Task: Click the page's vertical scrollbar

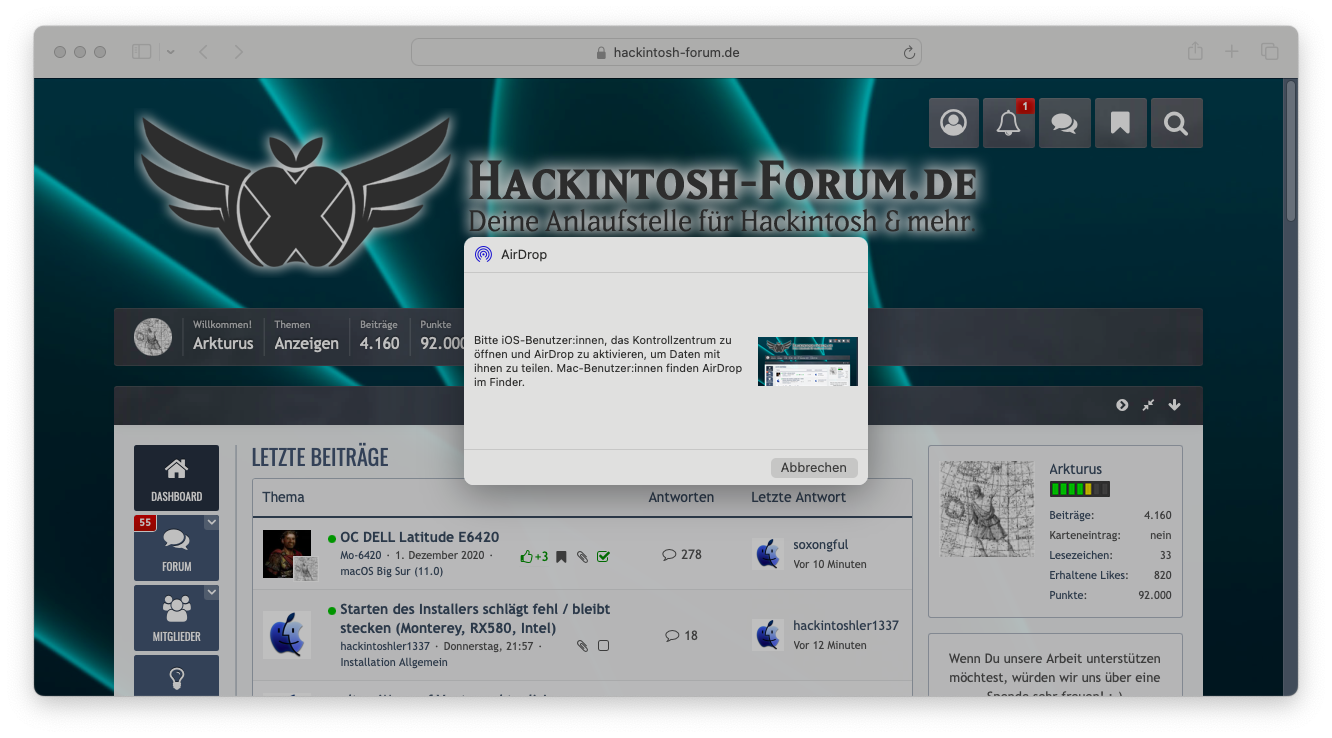Action: pos(1291,151)
